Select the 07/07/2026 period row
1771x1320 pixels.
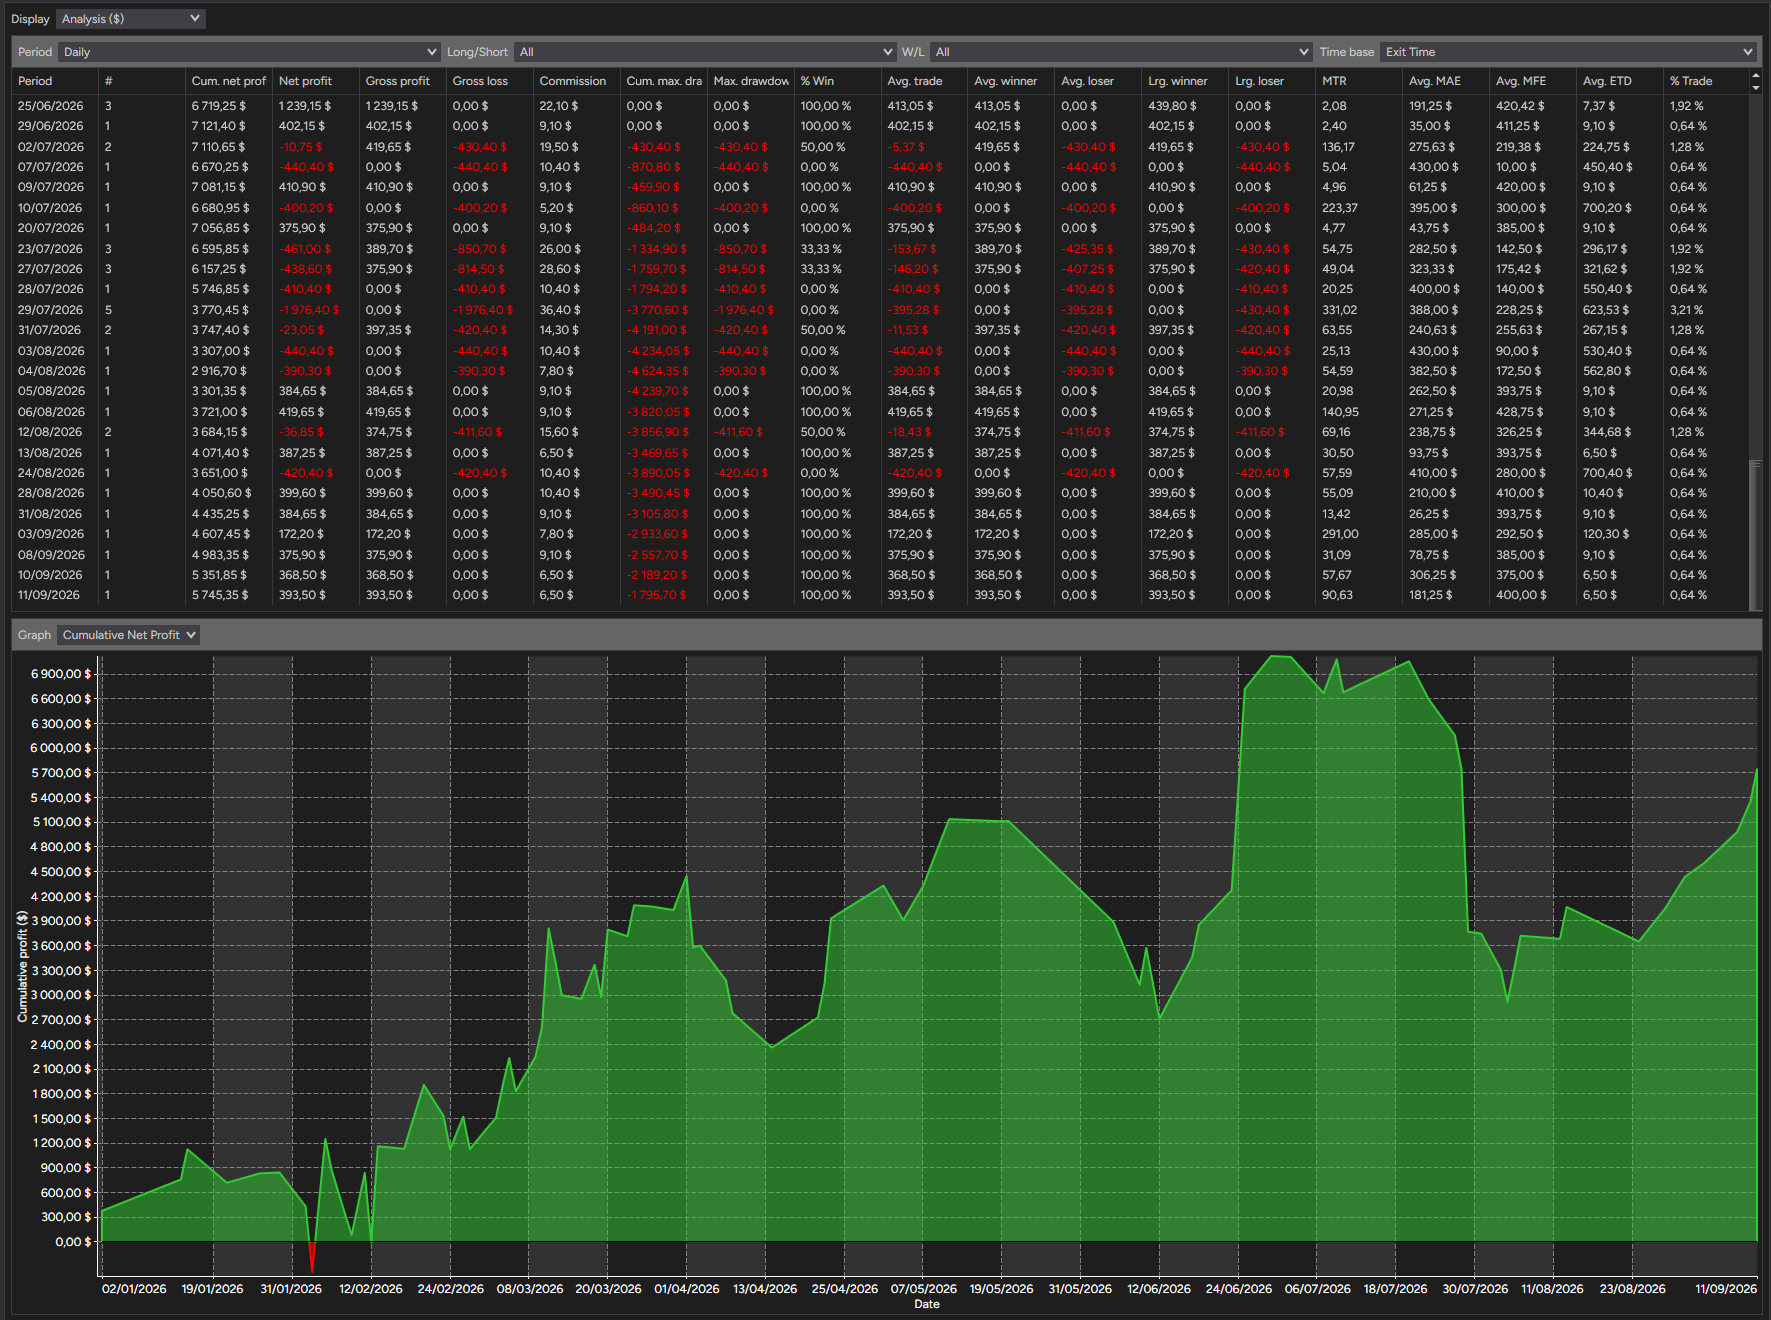click(x=881, y=167)
